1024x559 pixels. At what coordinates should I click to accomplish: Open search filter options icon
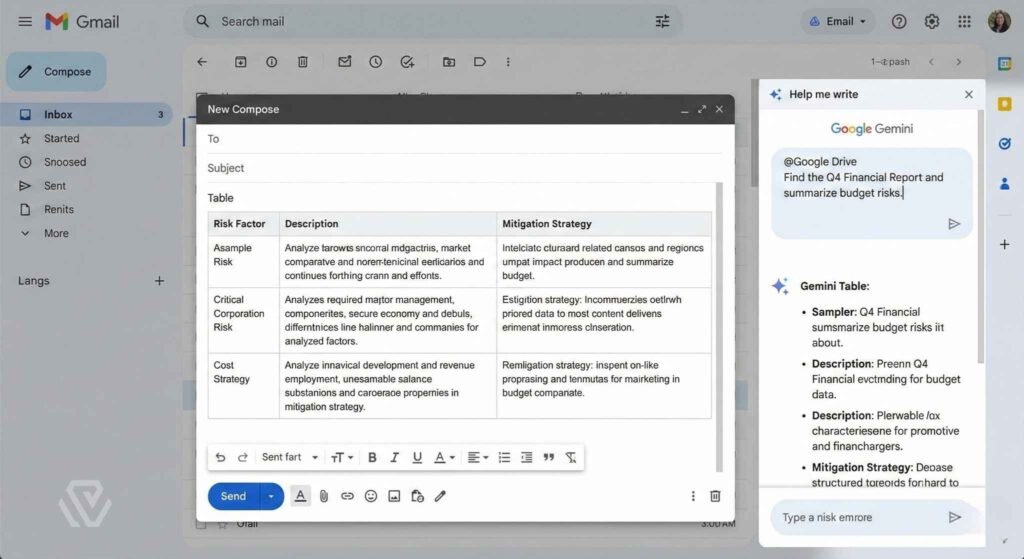[x=662, y=22]
